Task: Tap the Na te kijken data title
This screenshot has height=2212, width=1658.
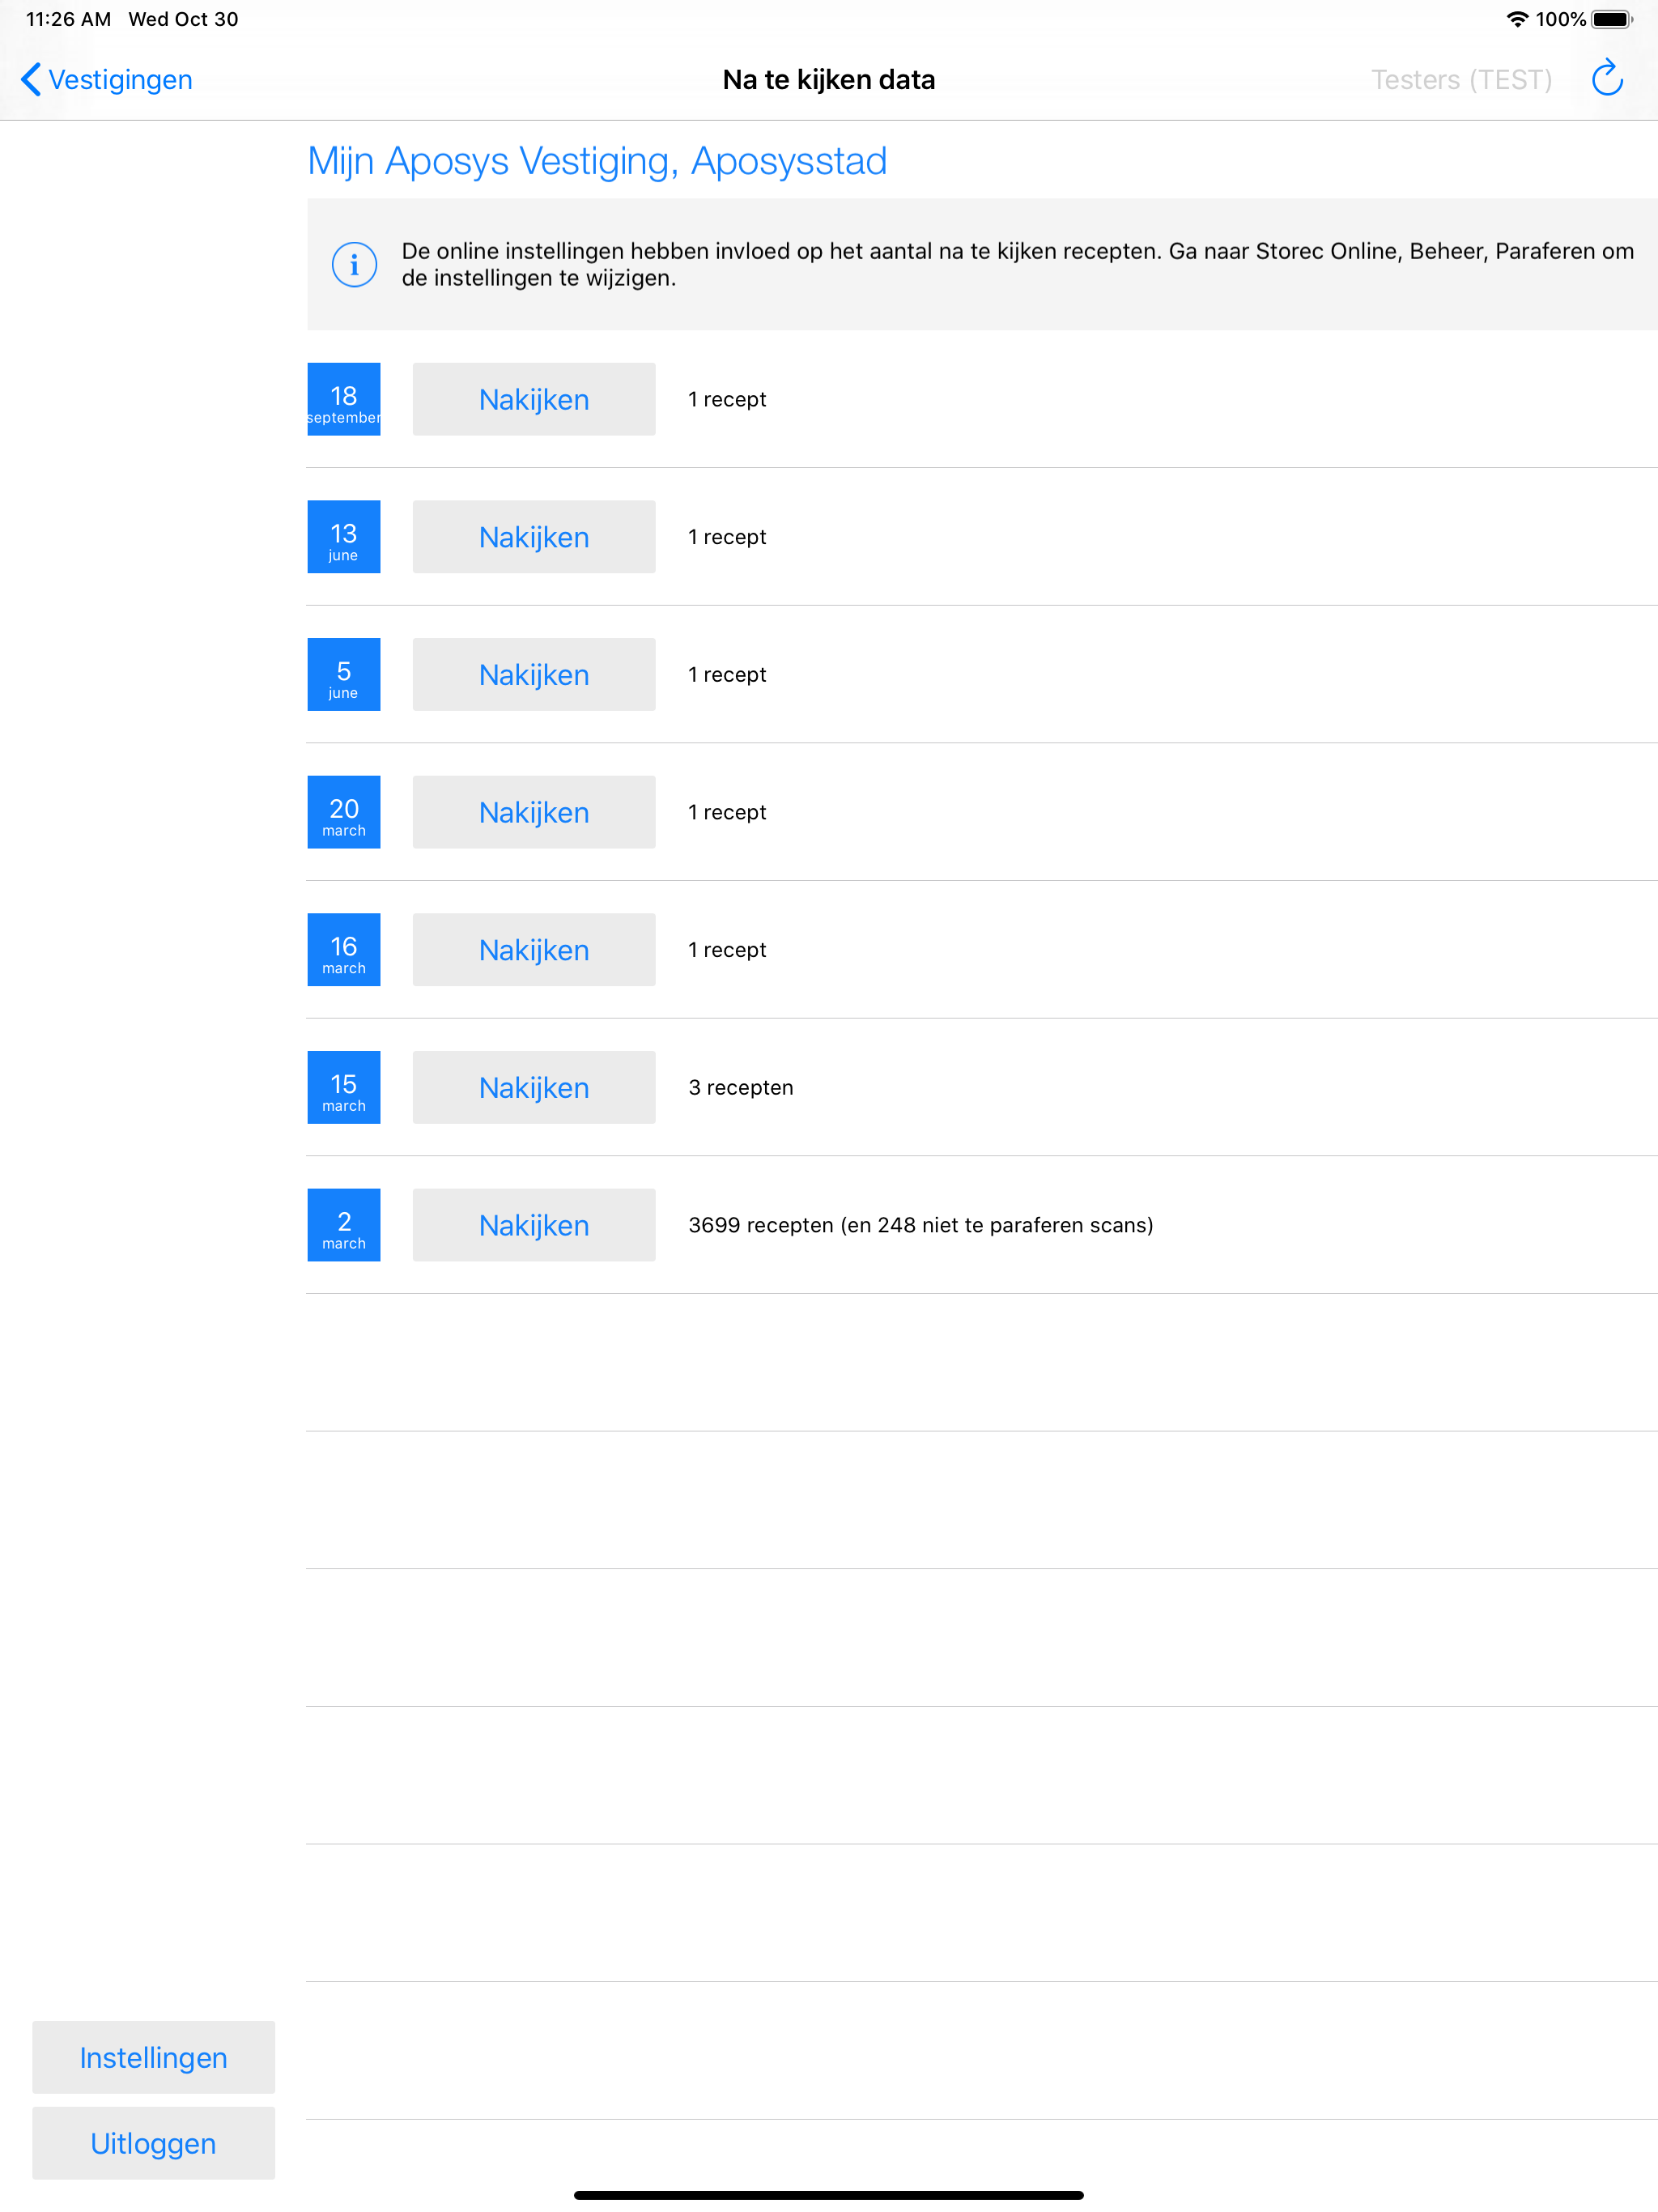Action: coord(829,79)
